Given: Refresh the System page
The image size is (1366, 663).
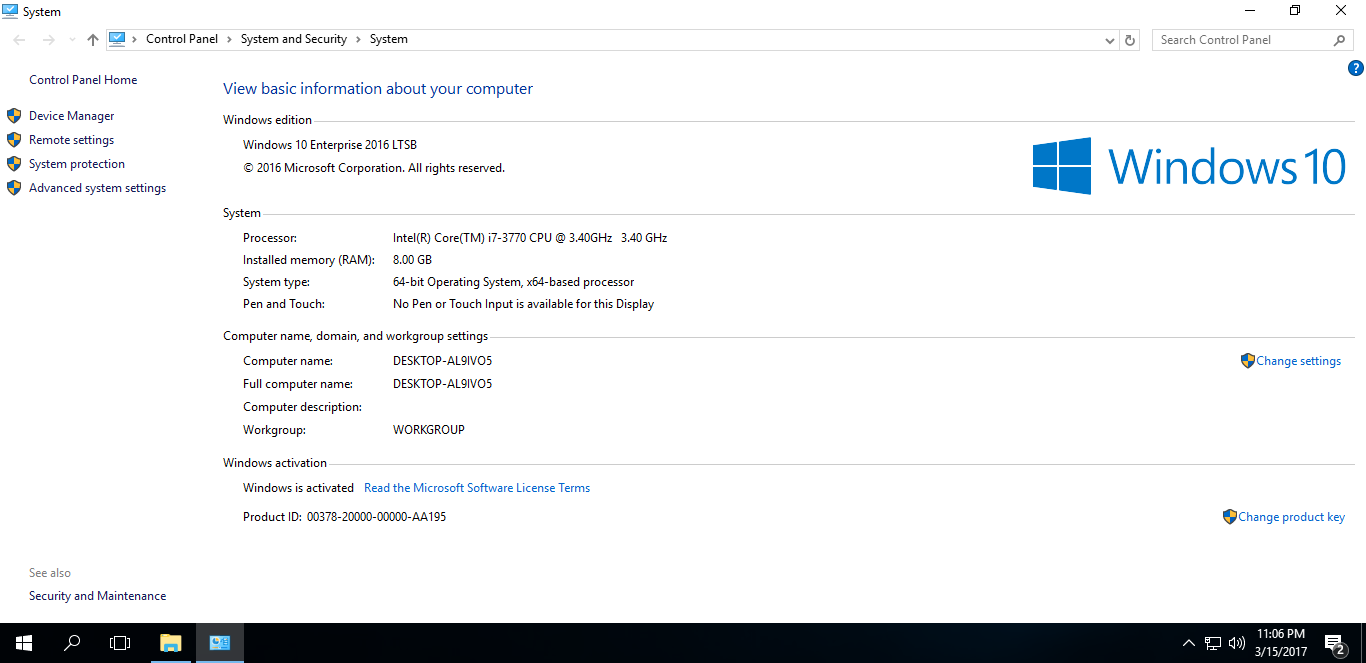Looking at the screenshot, I should [1130, 40].
